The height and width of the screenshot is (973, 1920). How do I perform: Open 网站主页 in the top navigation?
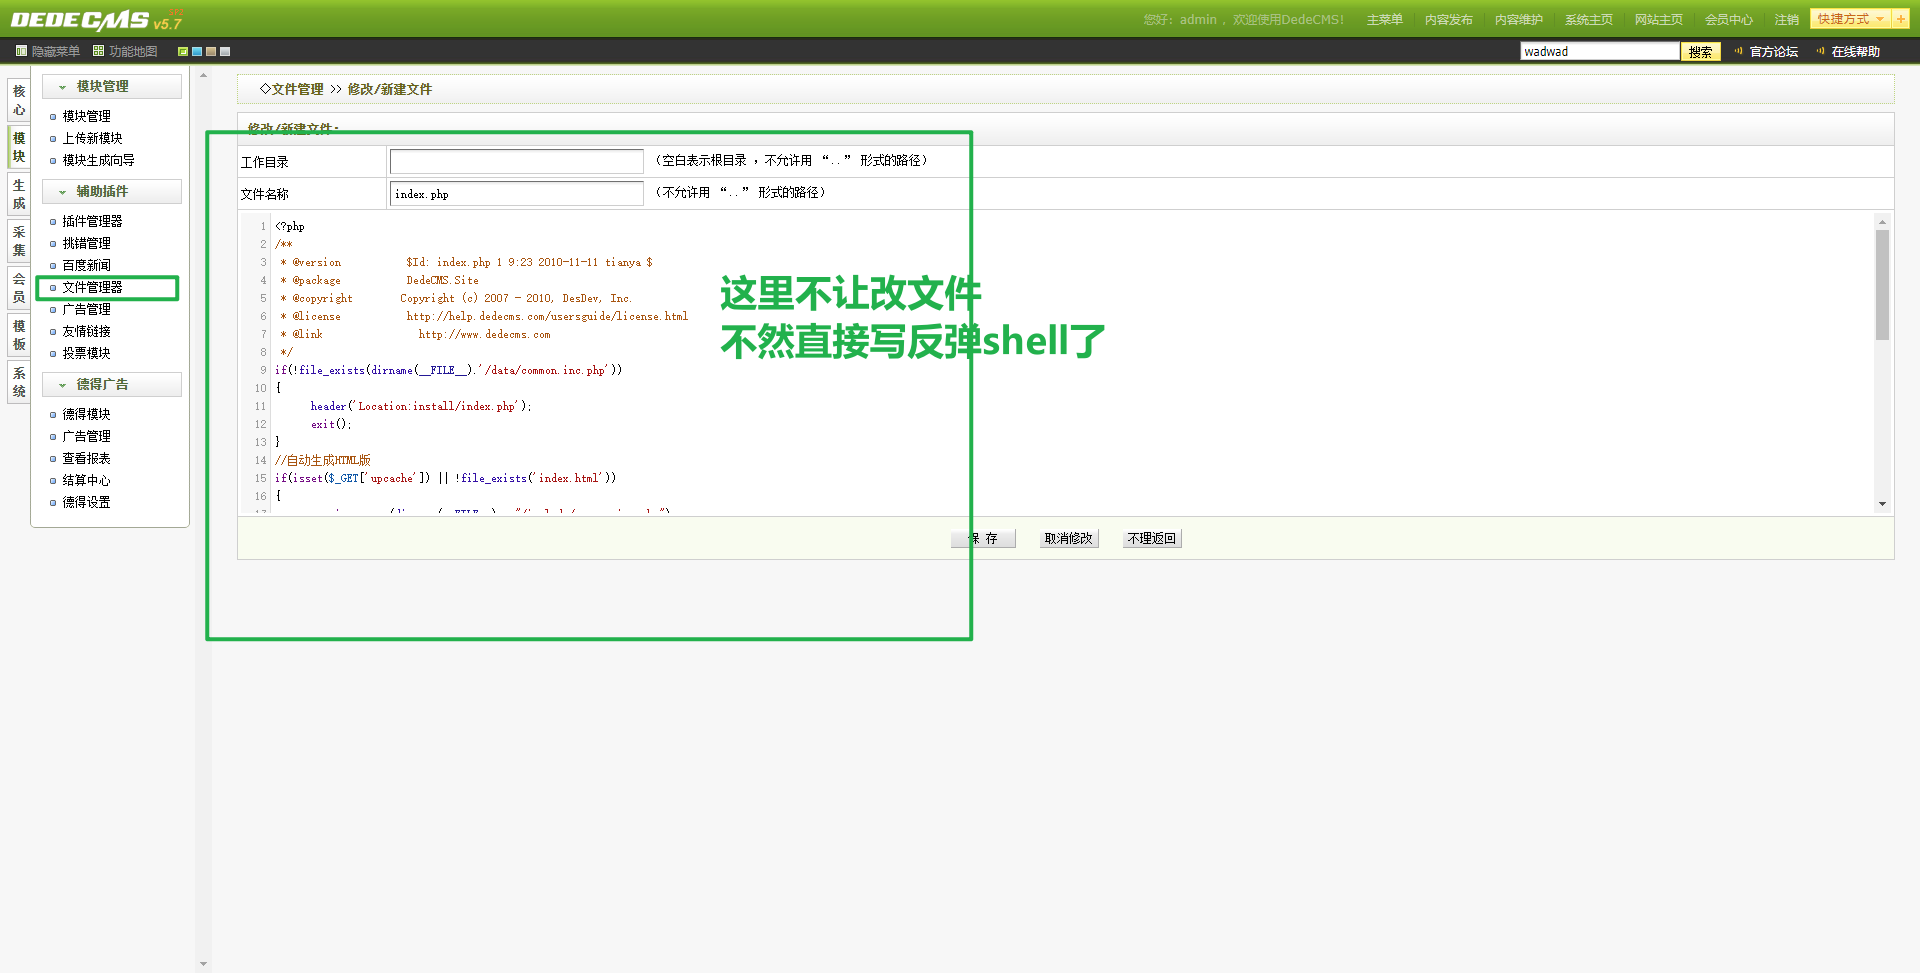click(x=1658, y=20)
